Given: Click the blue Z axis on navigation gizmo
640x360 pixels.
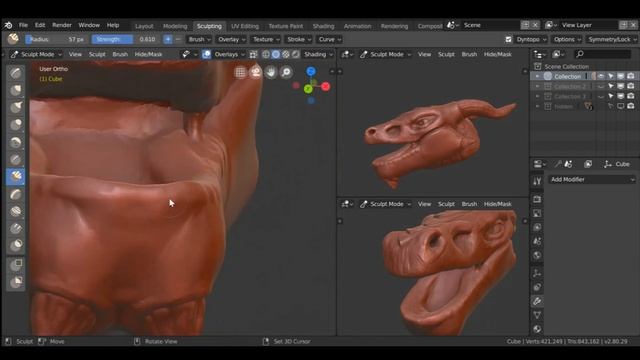Looking at the screenshot, I should (311, 71).
